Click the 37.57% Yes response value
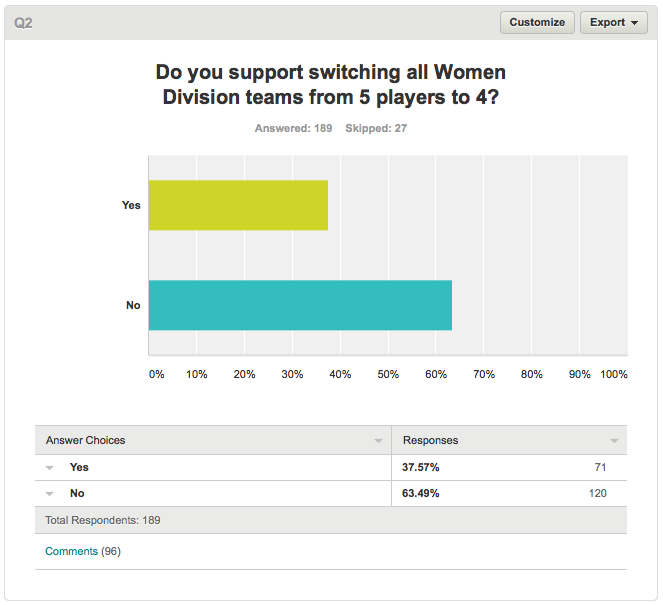The image size is (663, 605). 420,467
